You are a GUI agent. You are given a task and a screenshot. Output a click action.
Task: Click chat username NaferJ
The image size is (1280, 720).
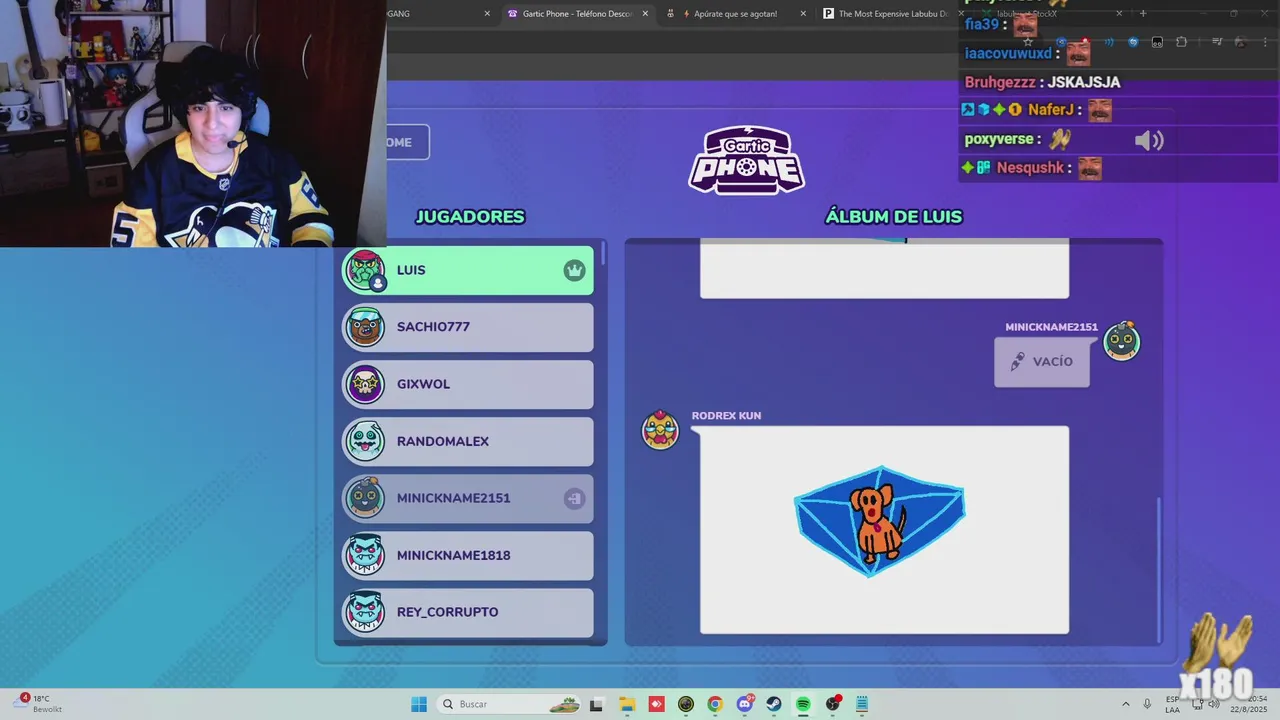[1051, 110]
